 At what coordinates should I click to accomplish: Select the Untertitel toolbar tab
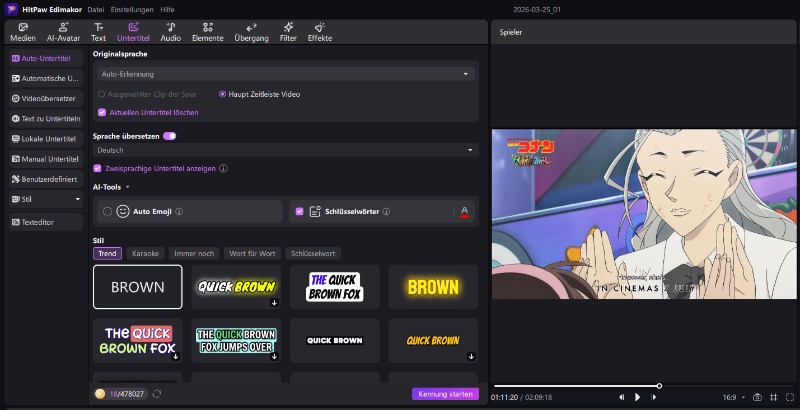133,32
